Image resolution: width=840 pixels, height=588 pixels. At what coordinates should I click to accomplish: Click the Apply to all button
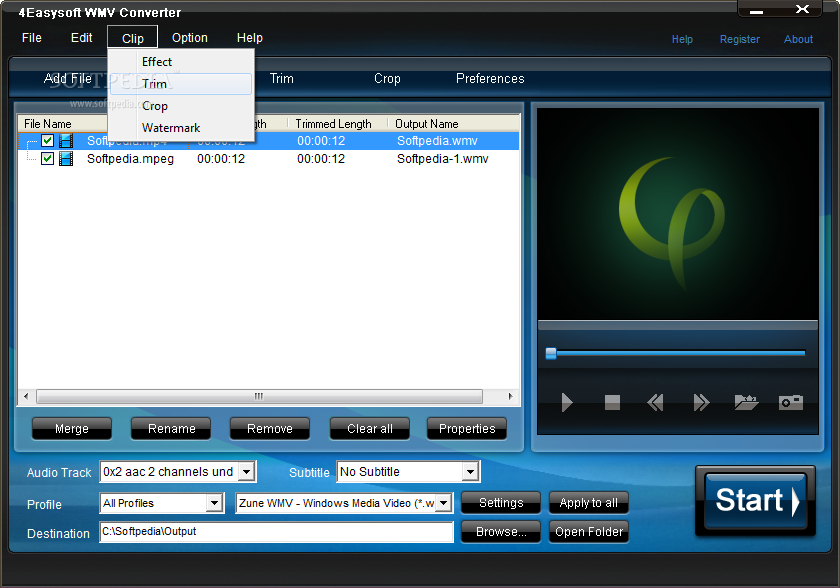point(589,502)
